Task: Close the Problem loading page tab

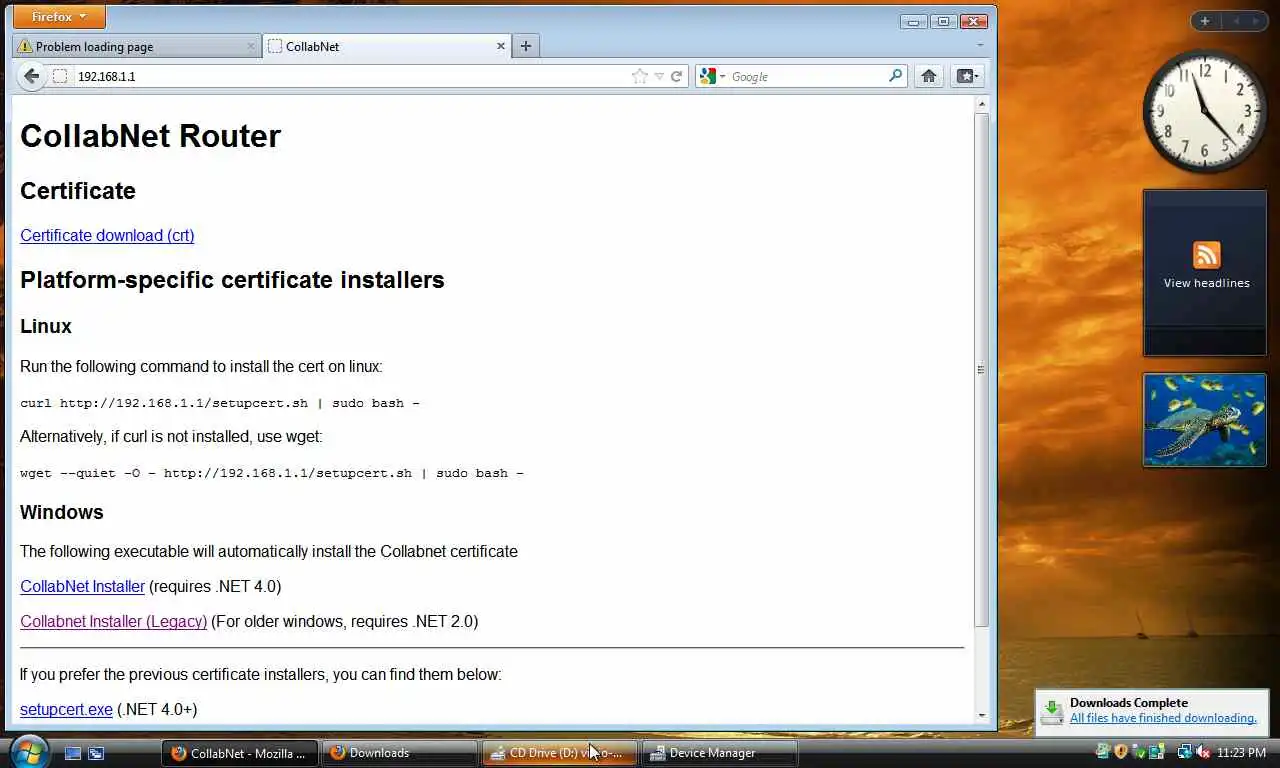Action: point(250,46)
